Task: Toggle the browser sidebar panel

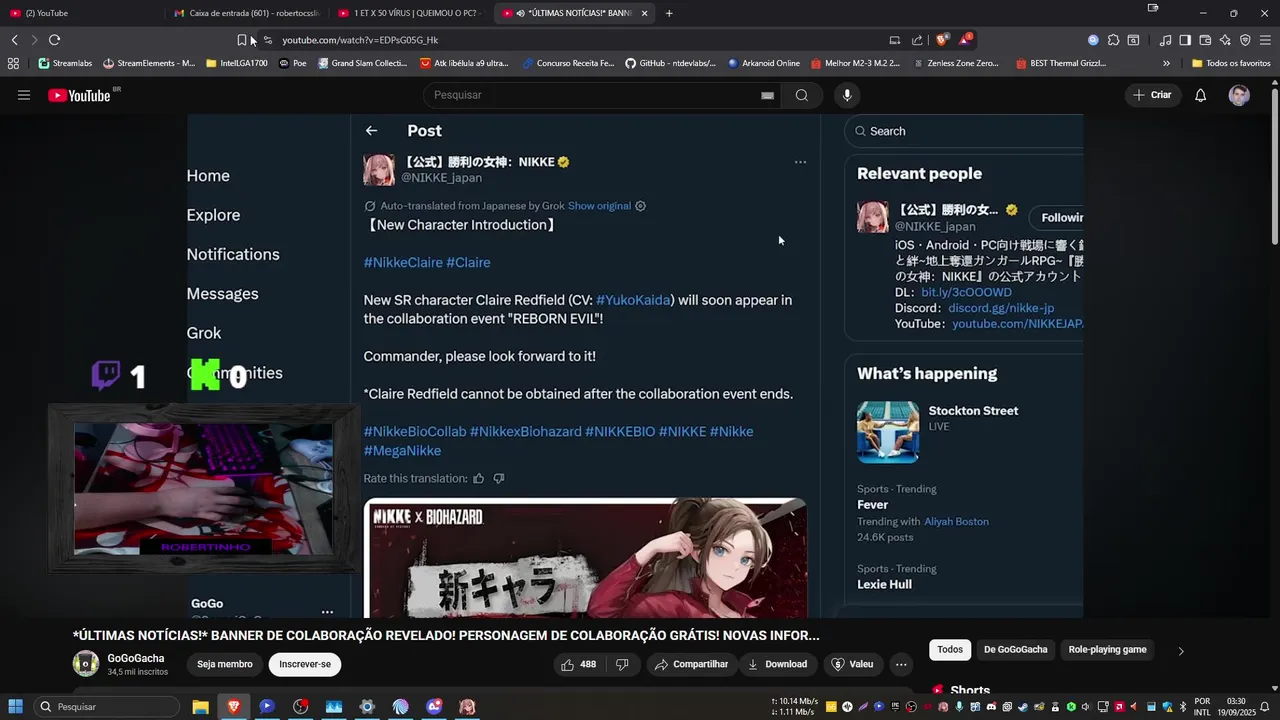Action: tap(1185, 40)
